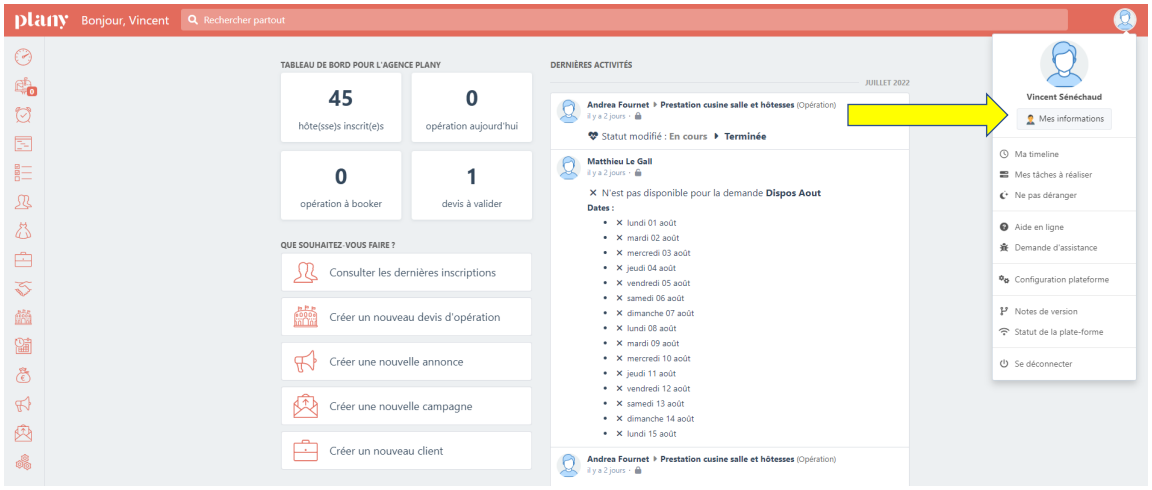Select Créer un nouveau devis d'opération

coord(406,317)
